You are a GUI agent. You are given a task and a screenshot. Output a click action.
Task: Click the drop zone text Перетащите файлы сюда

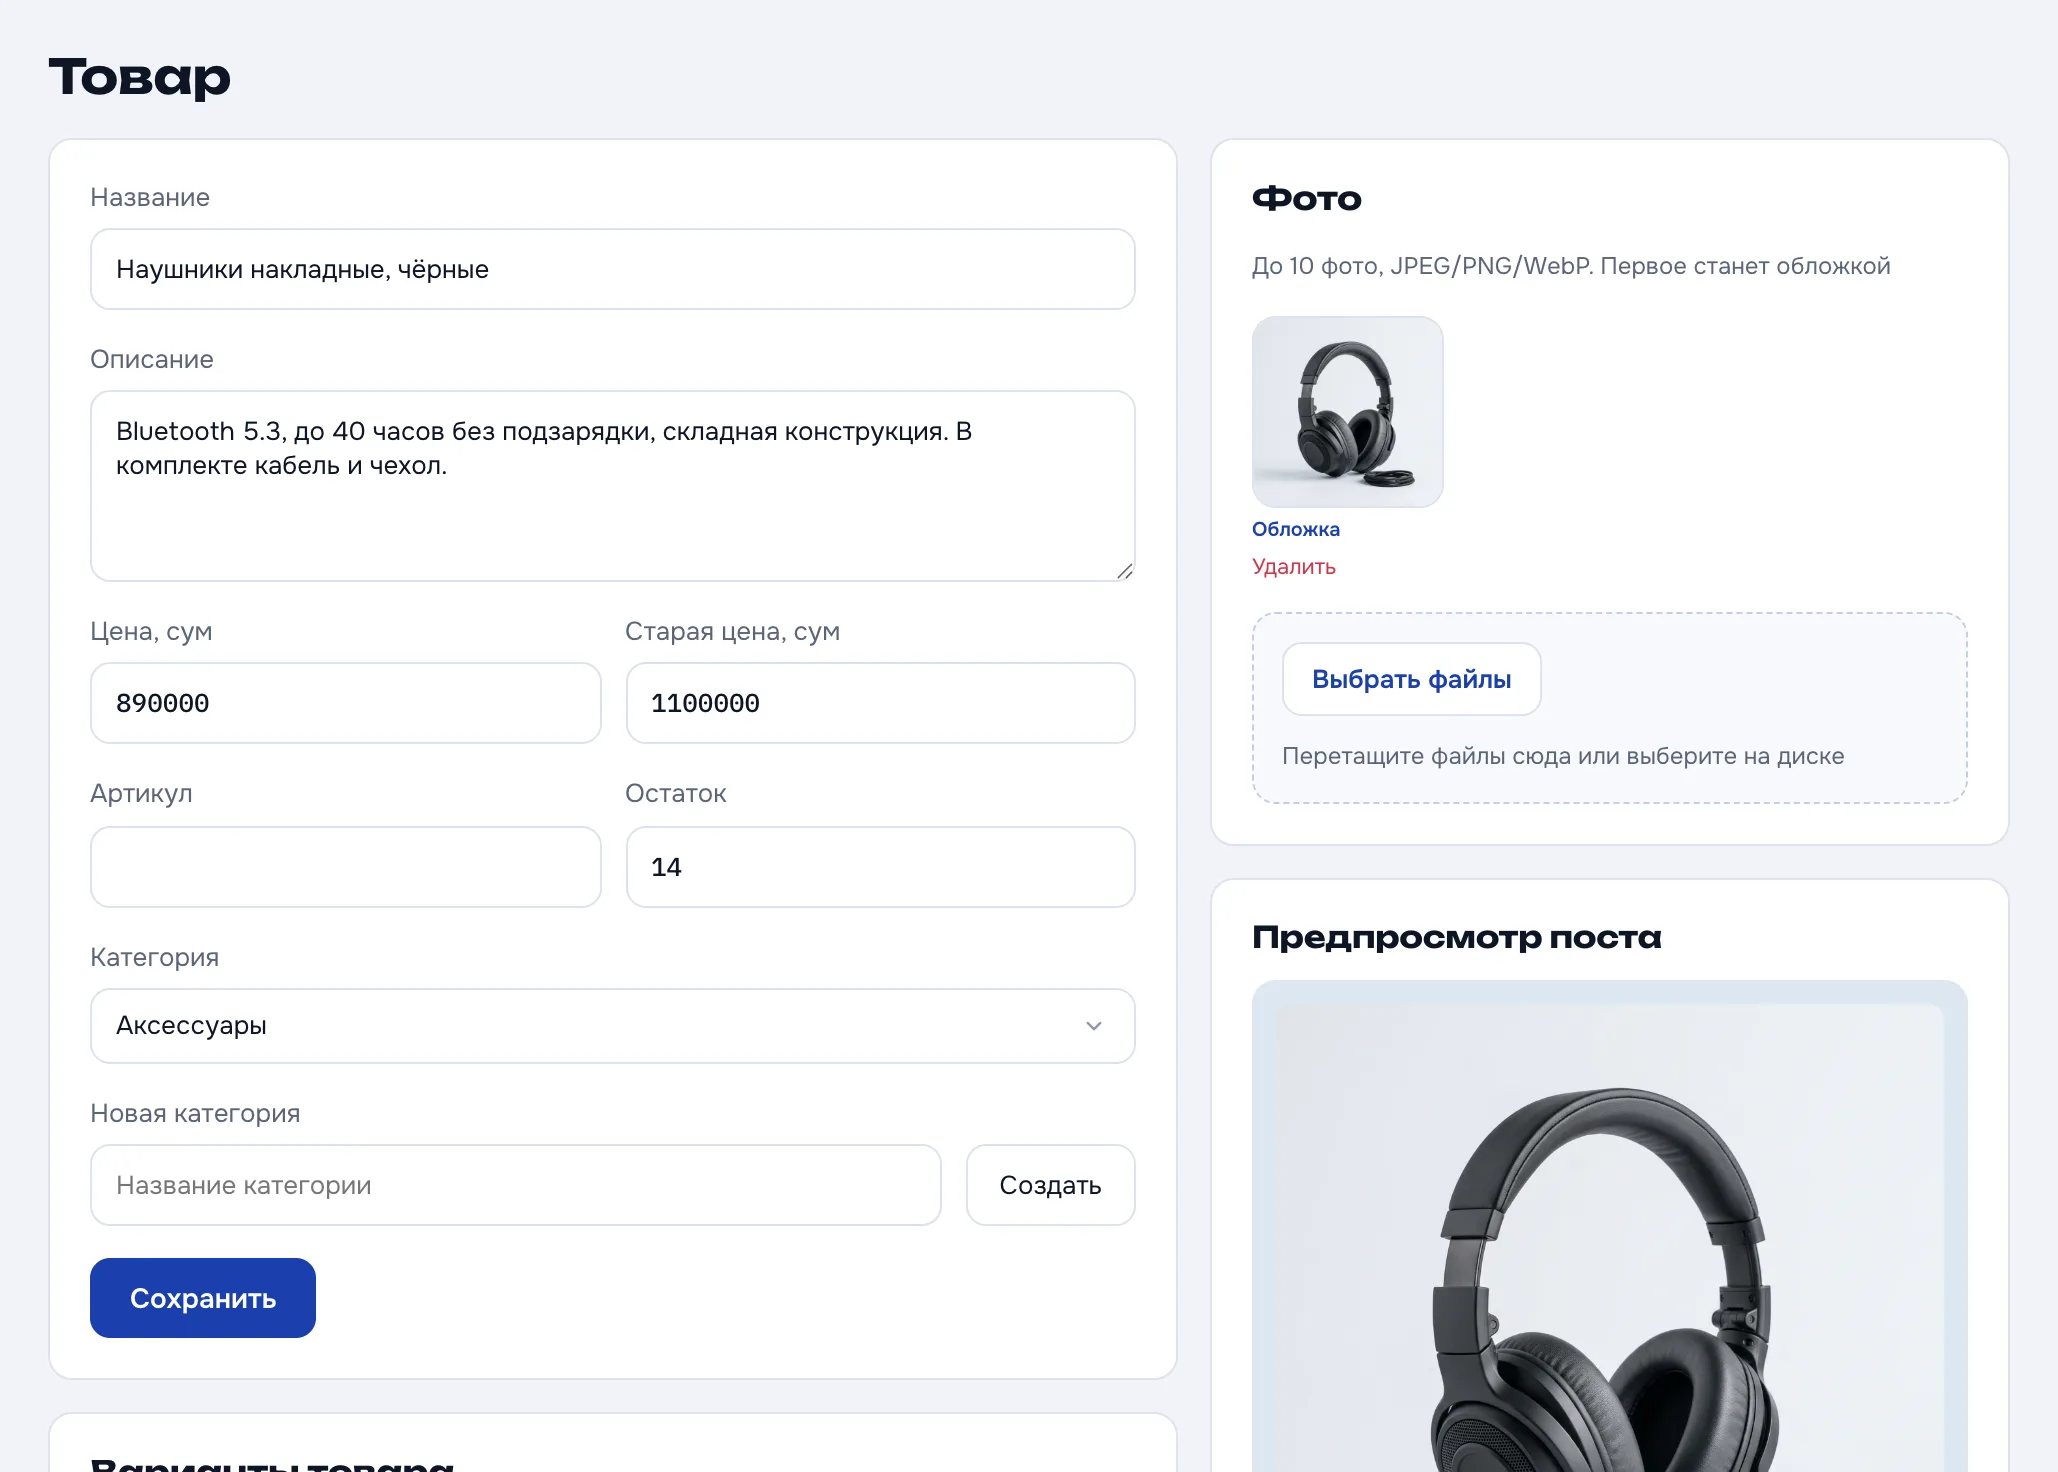(1563, 756)
